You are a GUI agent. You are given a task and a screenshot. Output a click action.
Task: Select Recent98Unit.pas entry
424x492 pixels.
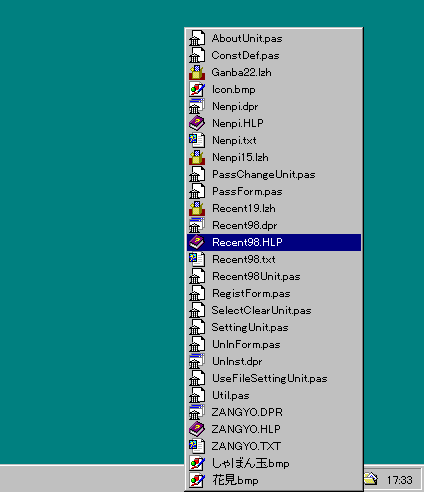pos(274,276)
